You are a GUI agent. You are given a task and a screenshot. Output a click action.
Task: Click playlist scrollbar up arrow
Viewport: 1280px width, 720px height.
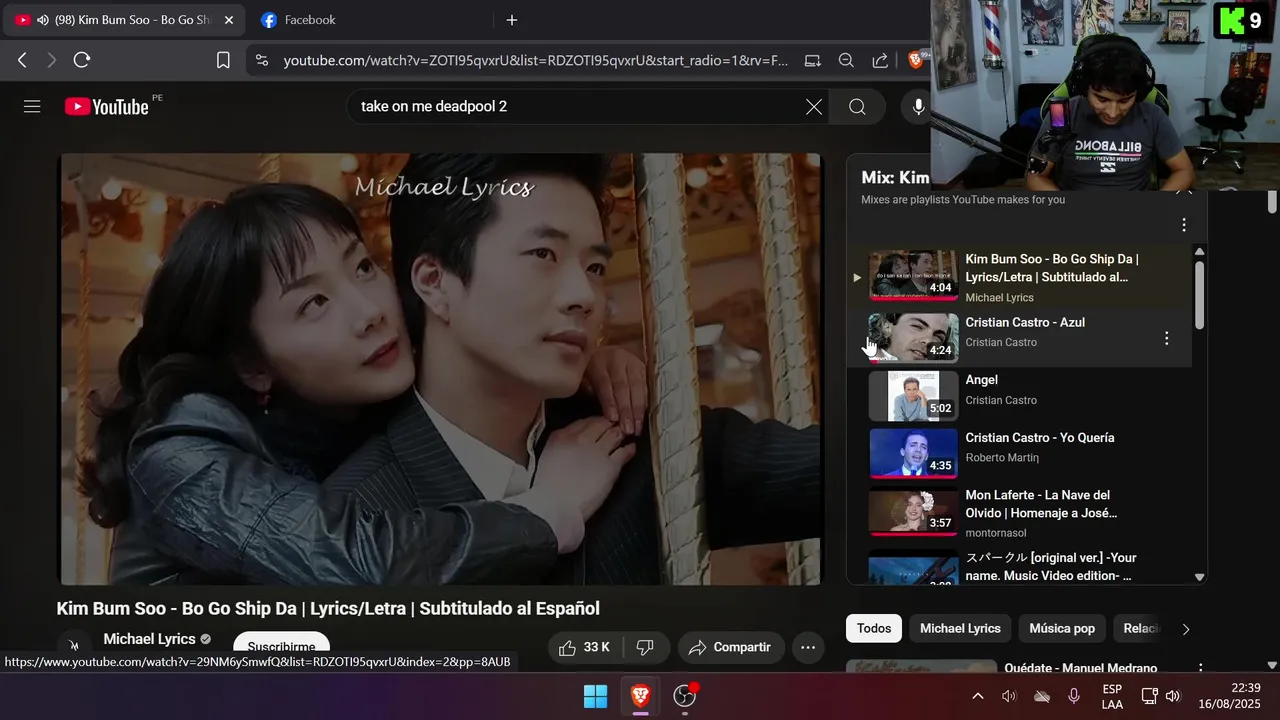pos(1199,251)
